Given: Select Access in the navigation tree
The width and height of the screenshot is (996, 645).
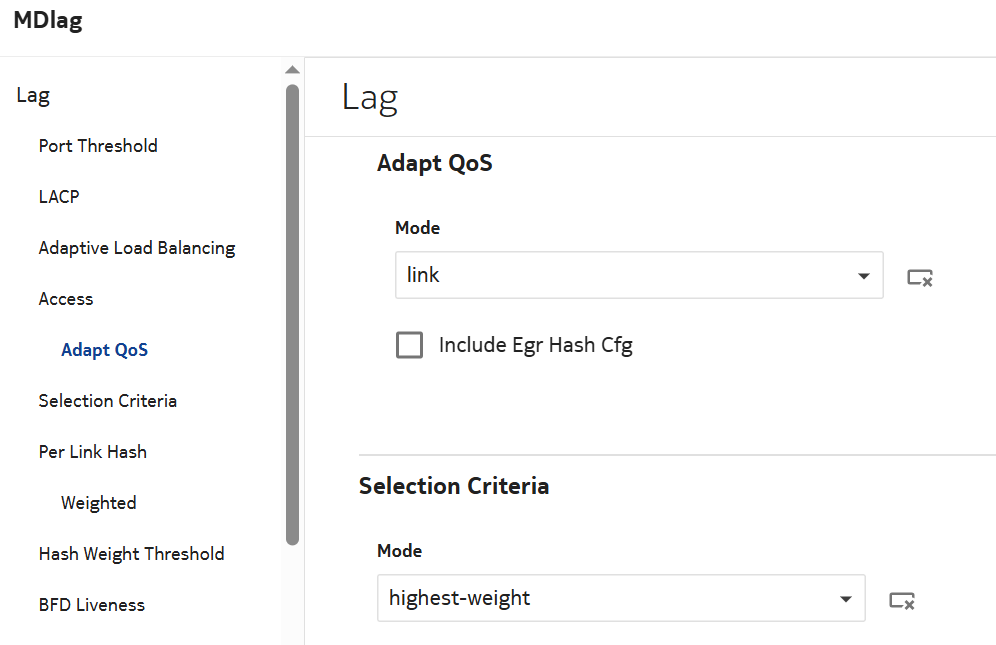Looking at the screenshot, I should click(x=66, y=299).
